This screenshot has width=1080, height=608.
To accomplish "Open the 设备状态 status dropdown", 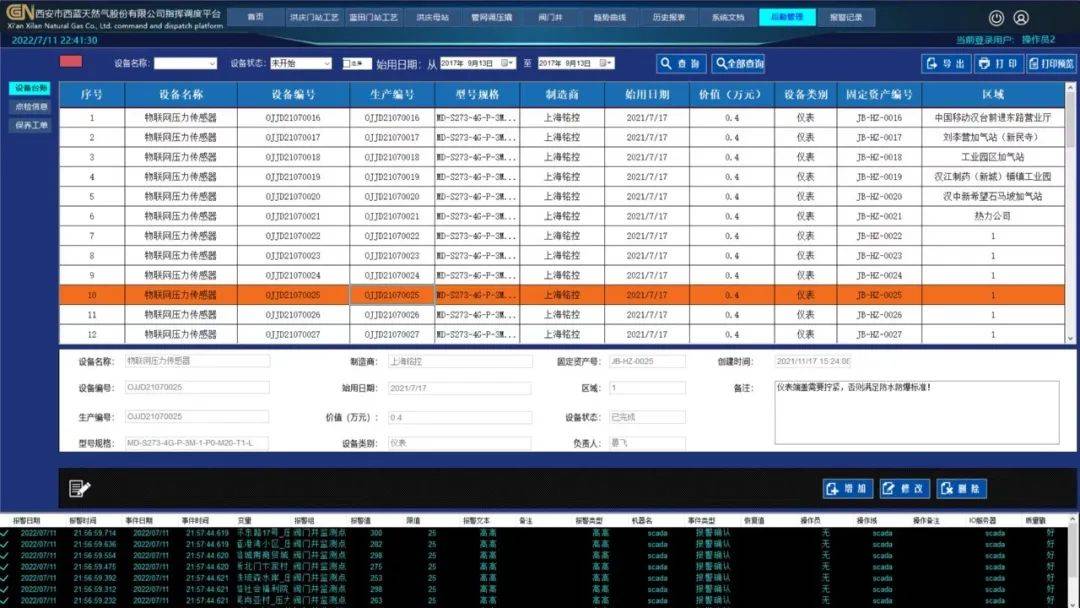I will (x=327, y=63).
